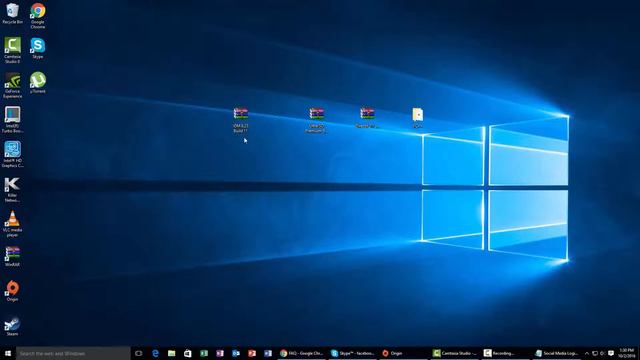Launch uTorrent from the desktop
Viewport: 640px width, 360px height.
tap(38, 82)
